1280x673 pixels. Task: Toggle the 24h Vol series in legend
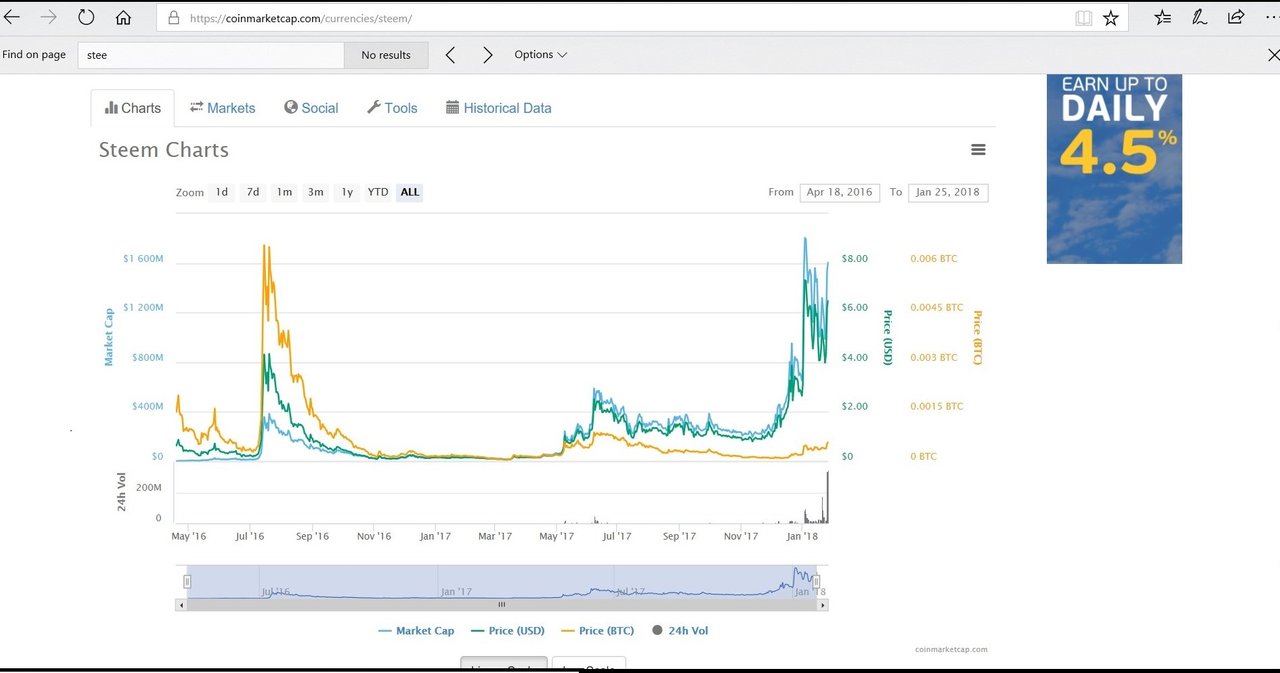pyautogui.click(x=680, y=631)
